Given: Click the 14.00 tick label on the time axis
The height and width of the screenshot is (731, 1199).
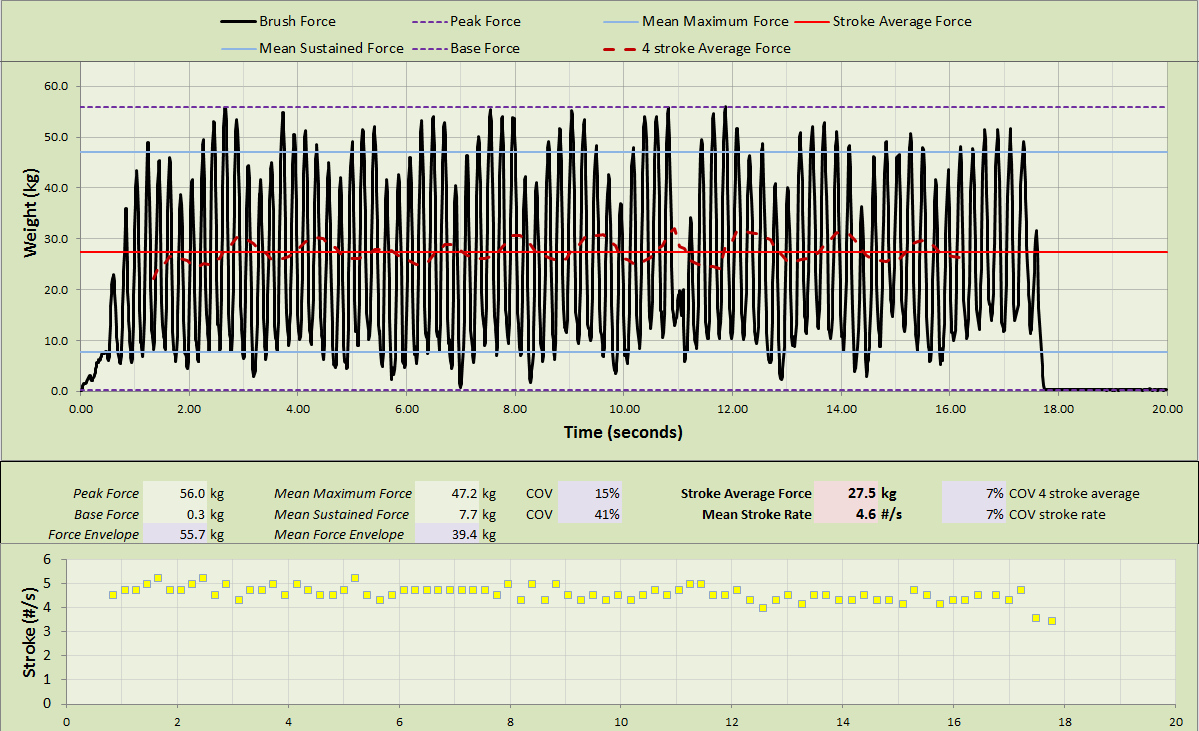Looking at the screenshot, I should [842, 409].
